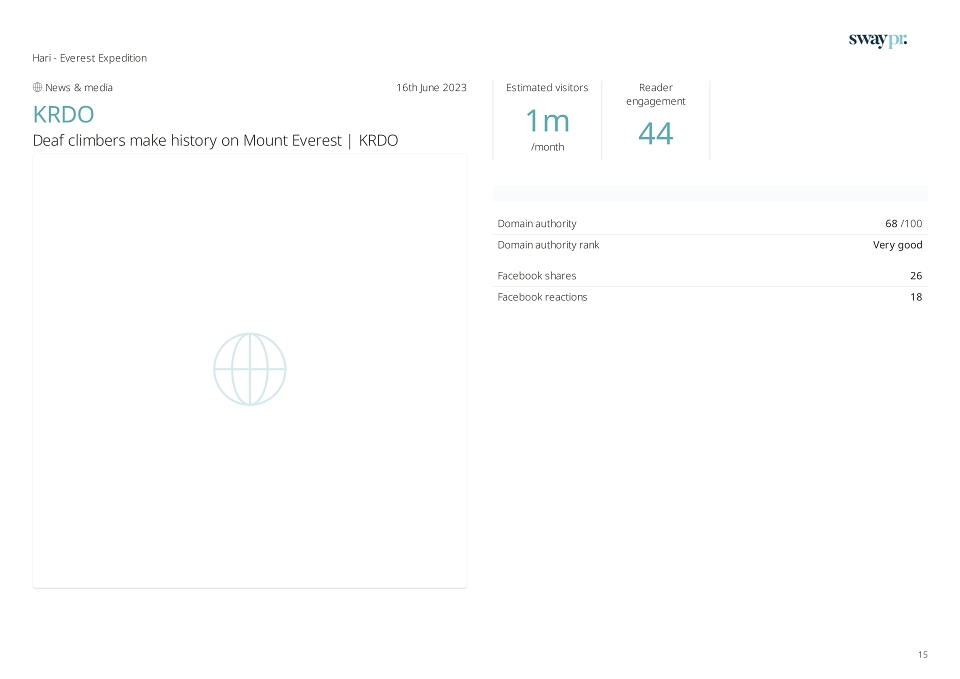Click the '/month' text

pos(547,147)
